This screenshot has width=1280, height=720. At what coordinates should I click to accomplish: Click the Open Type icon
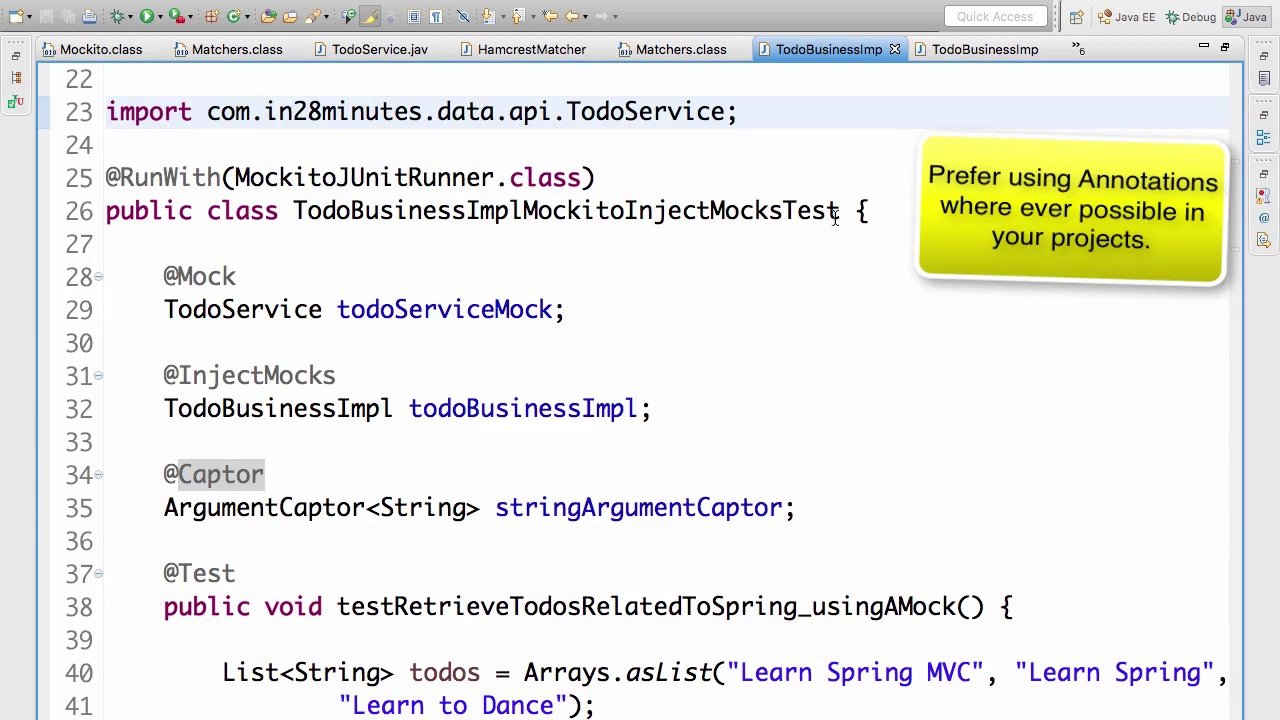point(269,16)
